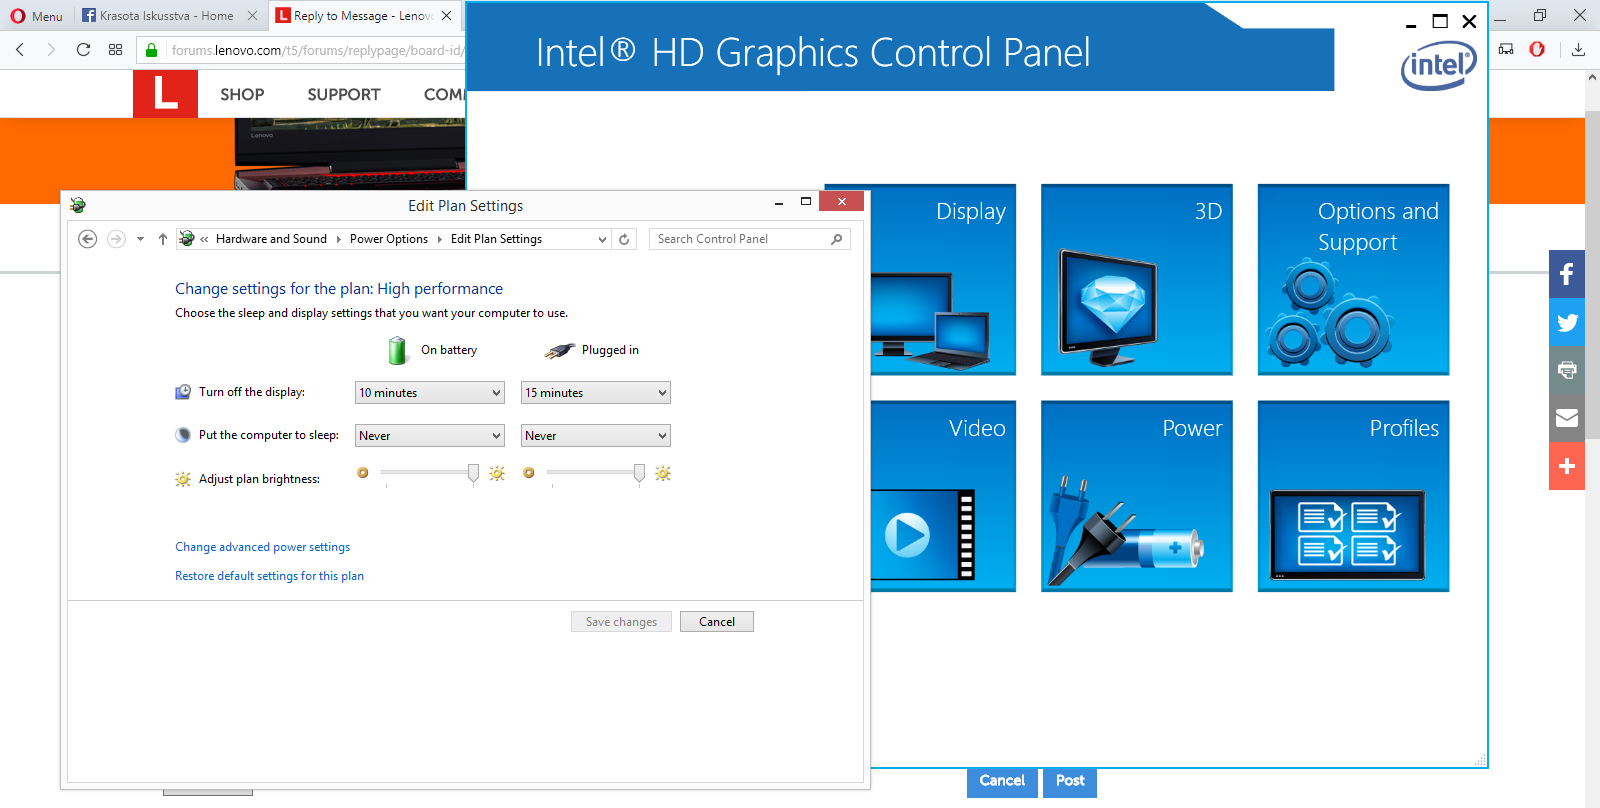Click the print icon in the share sidebar
This screenshot has height=808, width=1600.
(1567, 370)
